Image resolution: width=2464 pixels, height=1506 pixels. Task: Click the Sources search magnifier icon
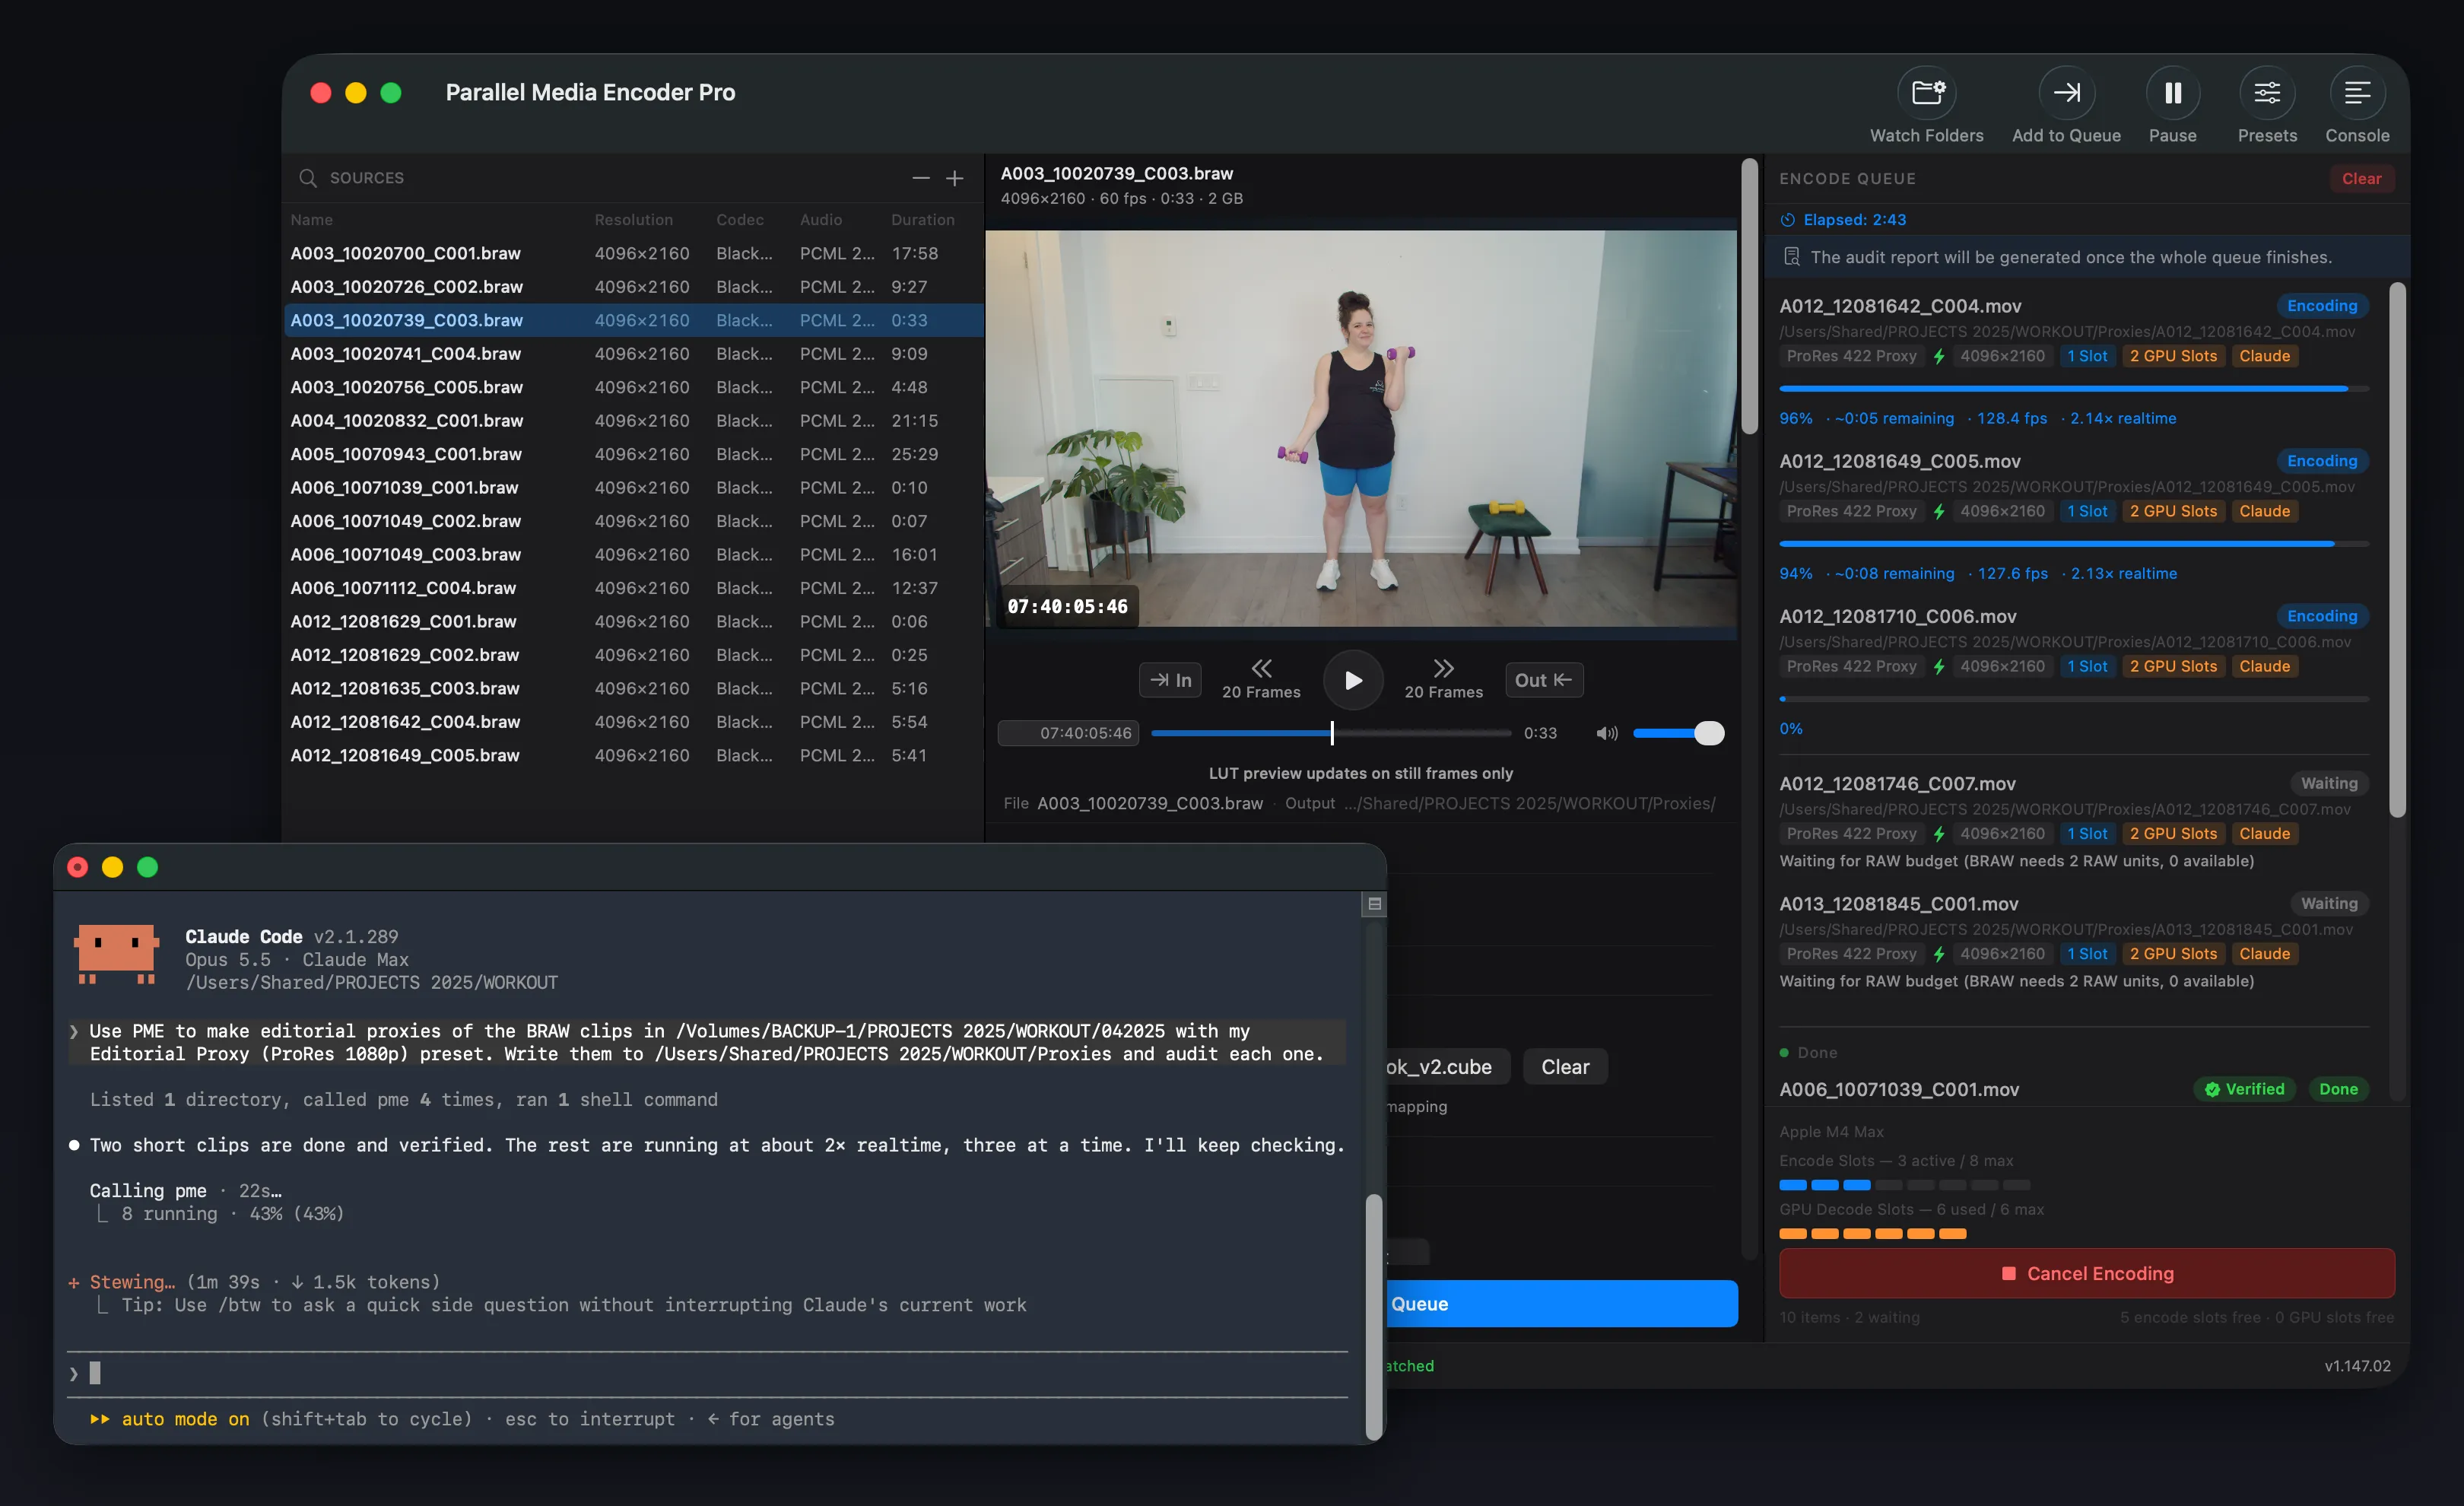308,178
